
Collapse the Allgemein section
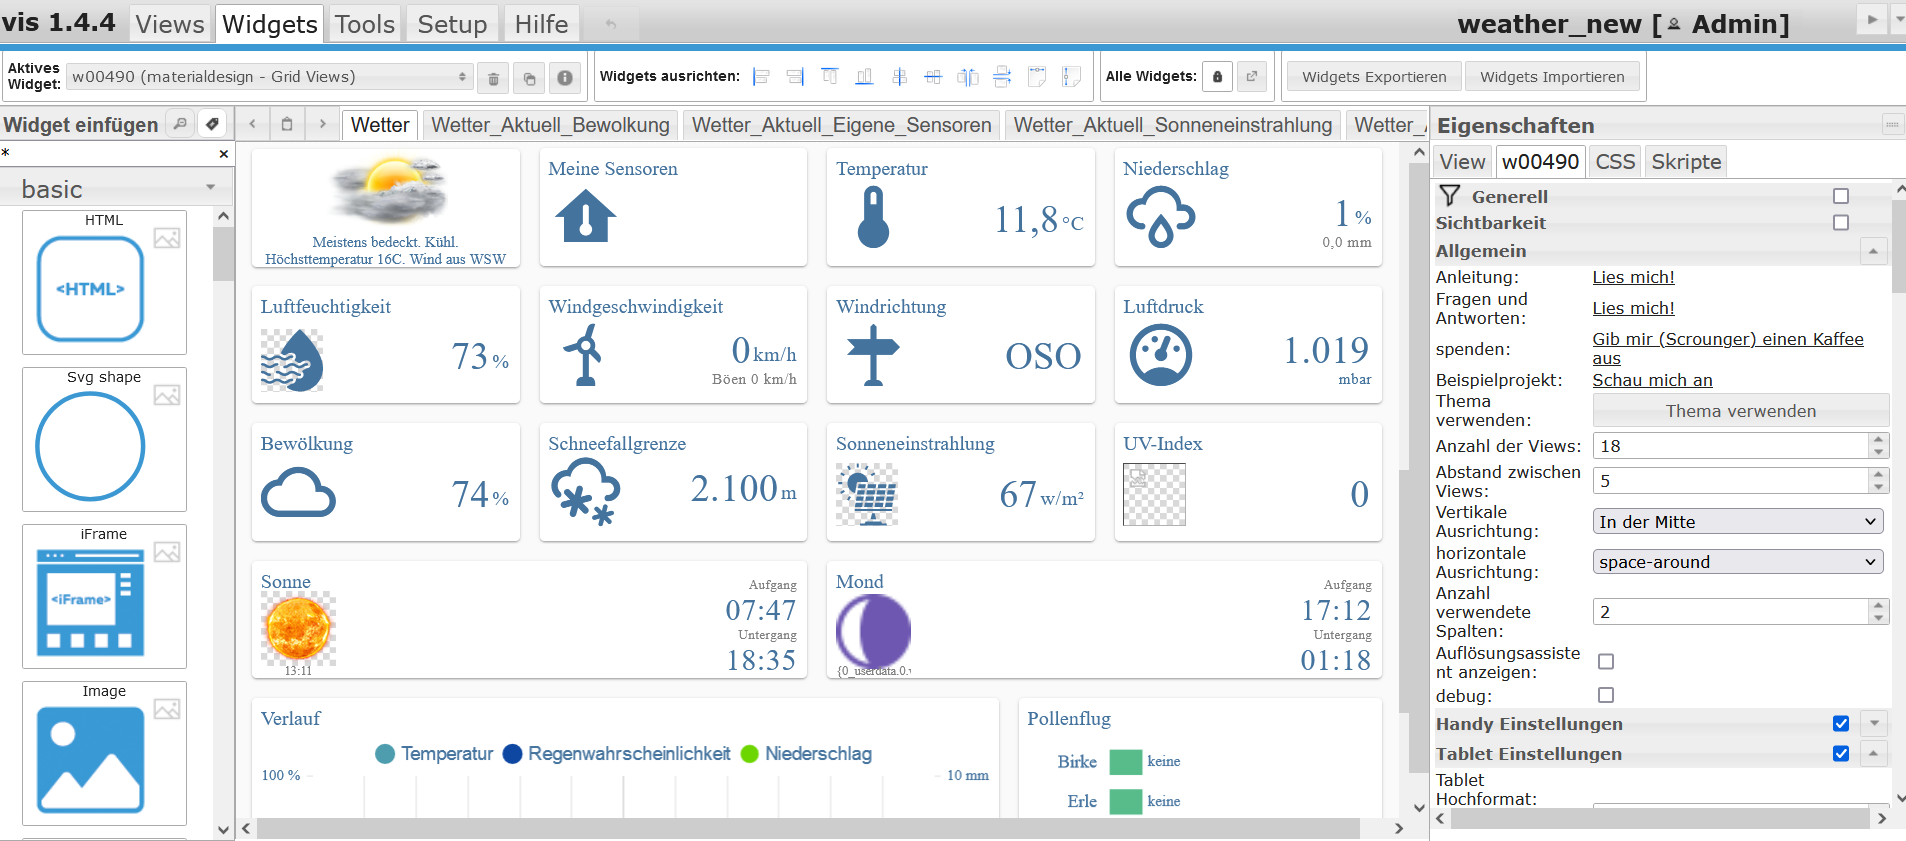pyautogui.click(x=1874, y=251)
